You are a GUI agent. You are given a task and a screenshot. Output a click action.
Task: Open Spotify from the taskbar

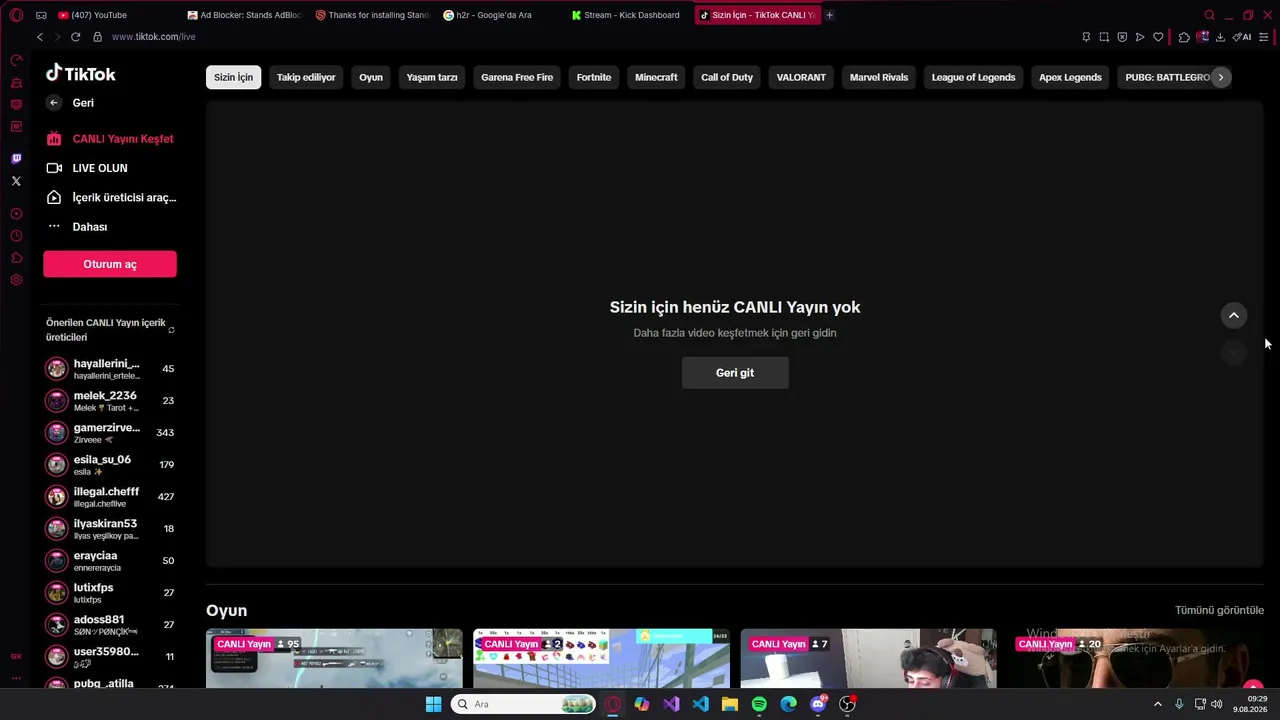pos(759,704)
